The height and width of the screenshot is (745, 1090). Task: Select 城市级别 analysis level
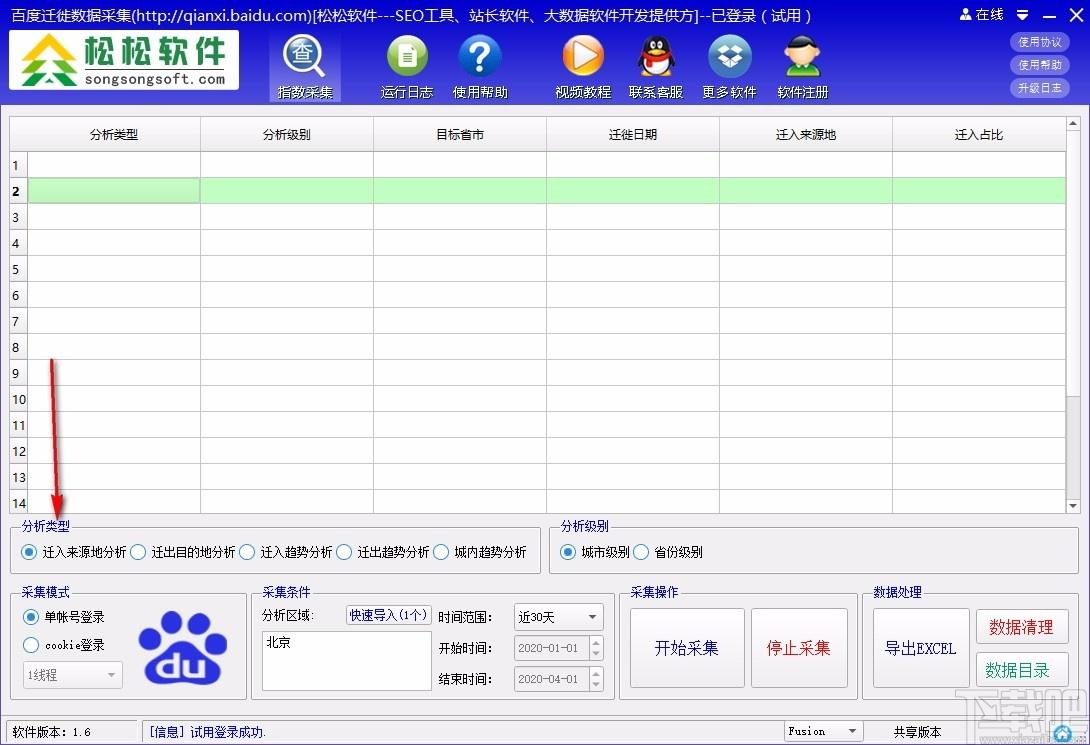point(595,552)
